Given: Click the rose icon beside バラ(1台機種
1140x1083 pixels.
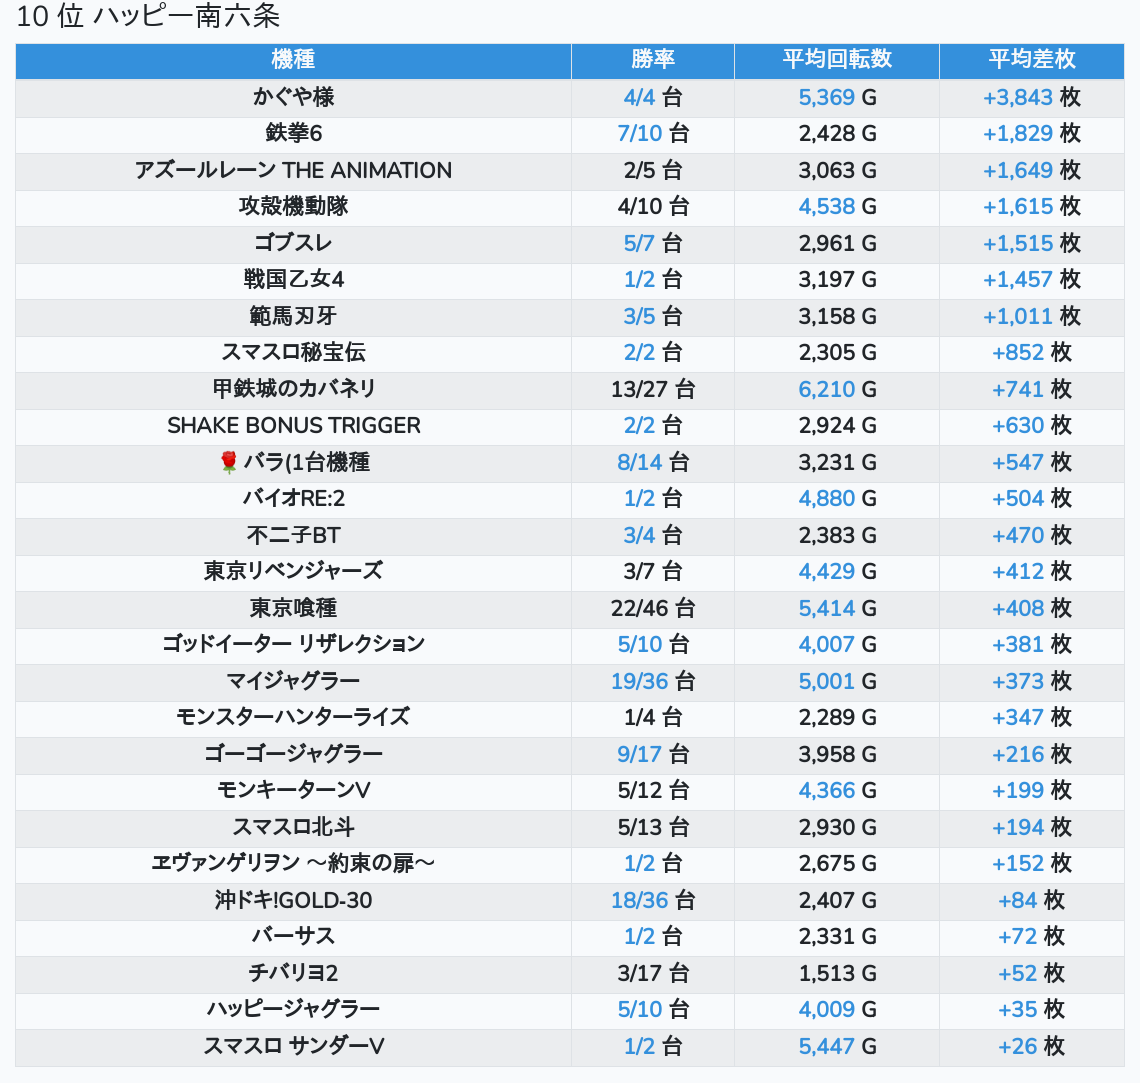Looking at the screenshot, I should (x=229, y=462).
